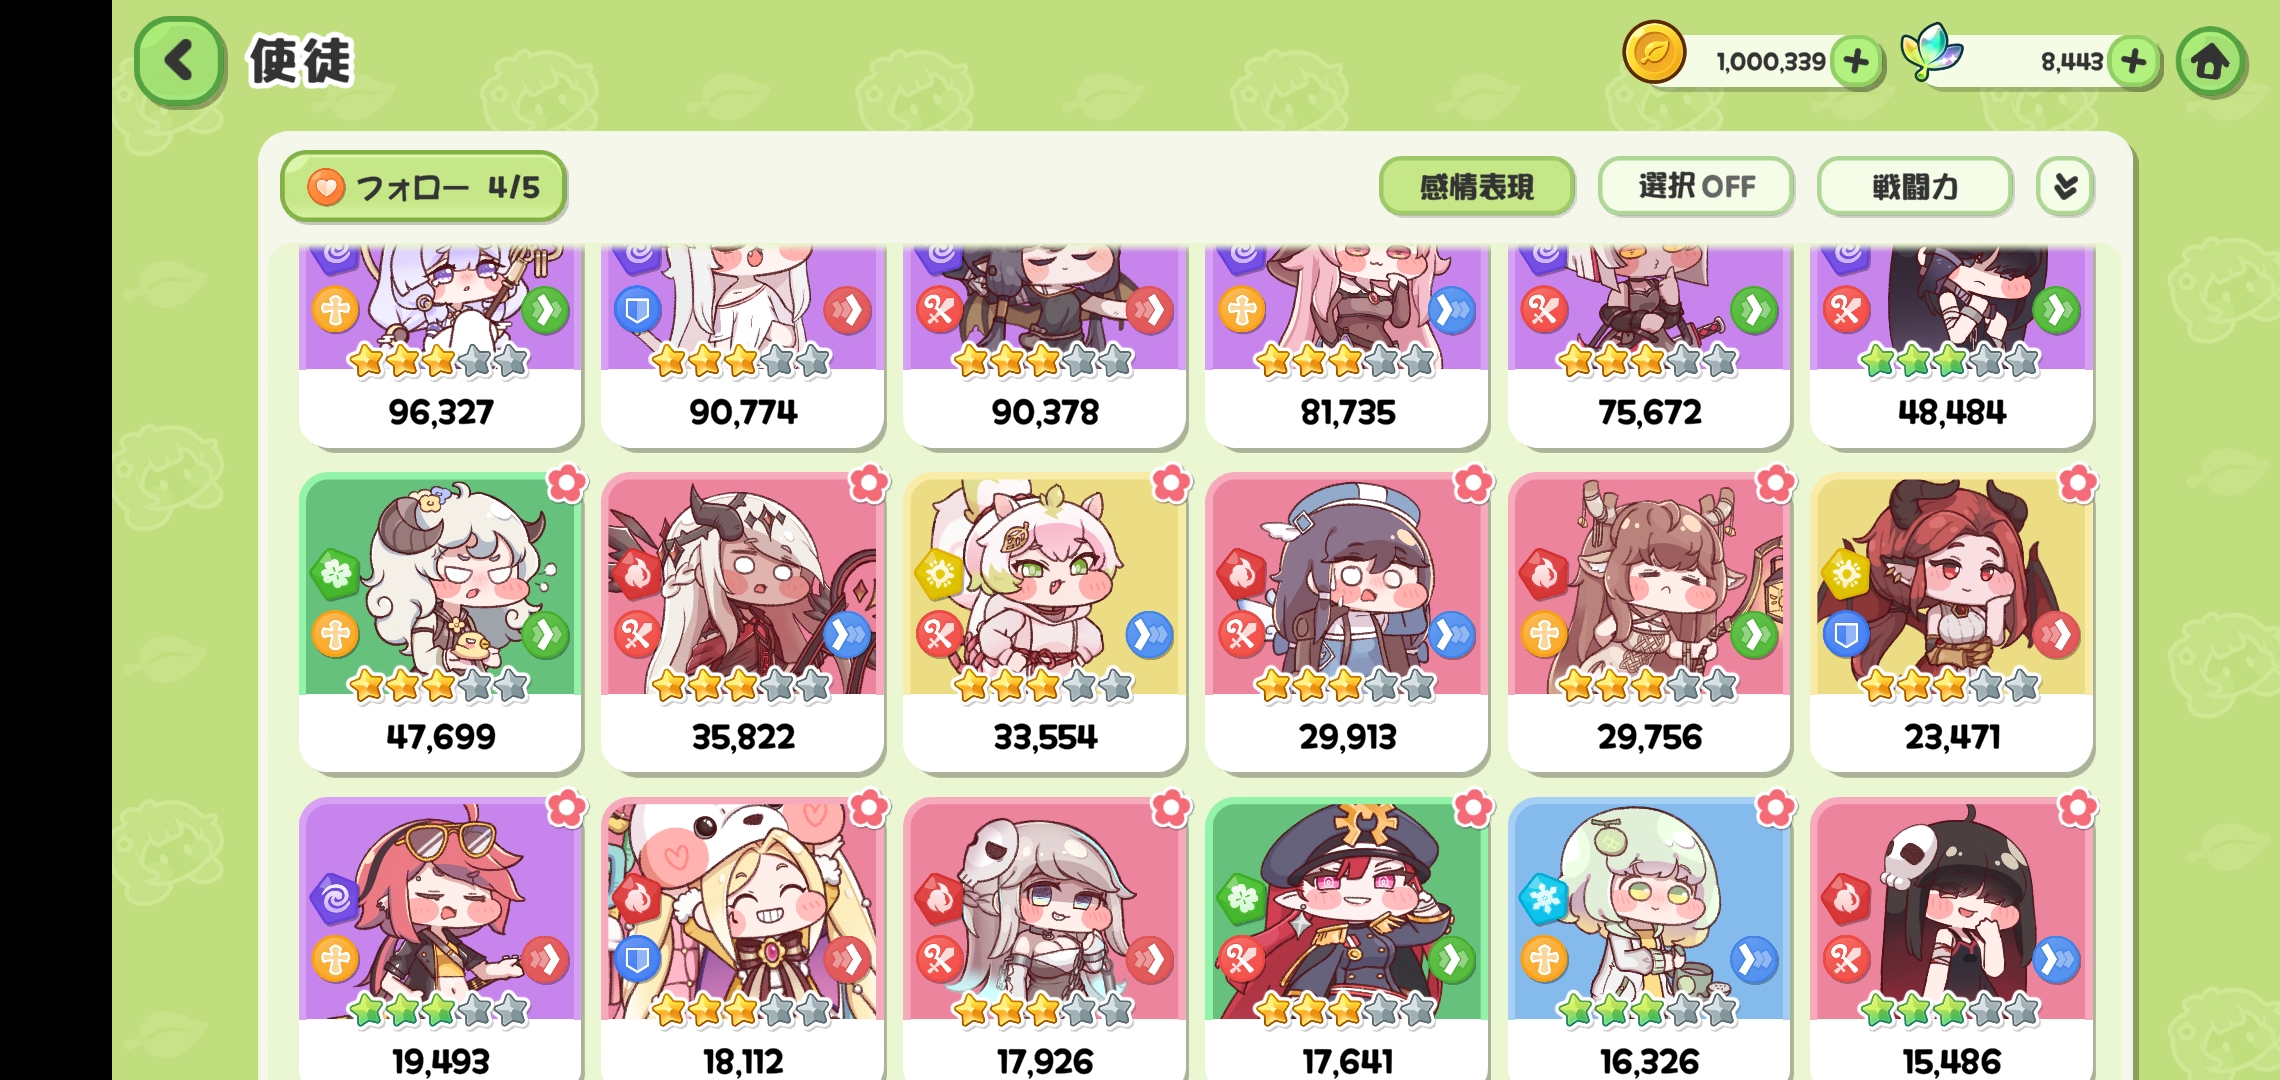The width and height of the screenshot is (2280, 1080).
Task: Tap the rainbow crystal leaf icon
Action: tap(1931, 52)
